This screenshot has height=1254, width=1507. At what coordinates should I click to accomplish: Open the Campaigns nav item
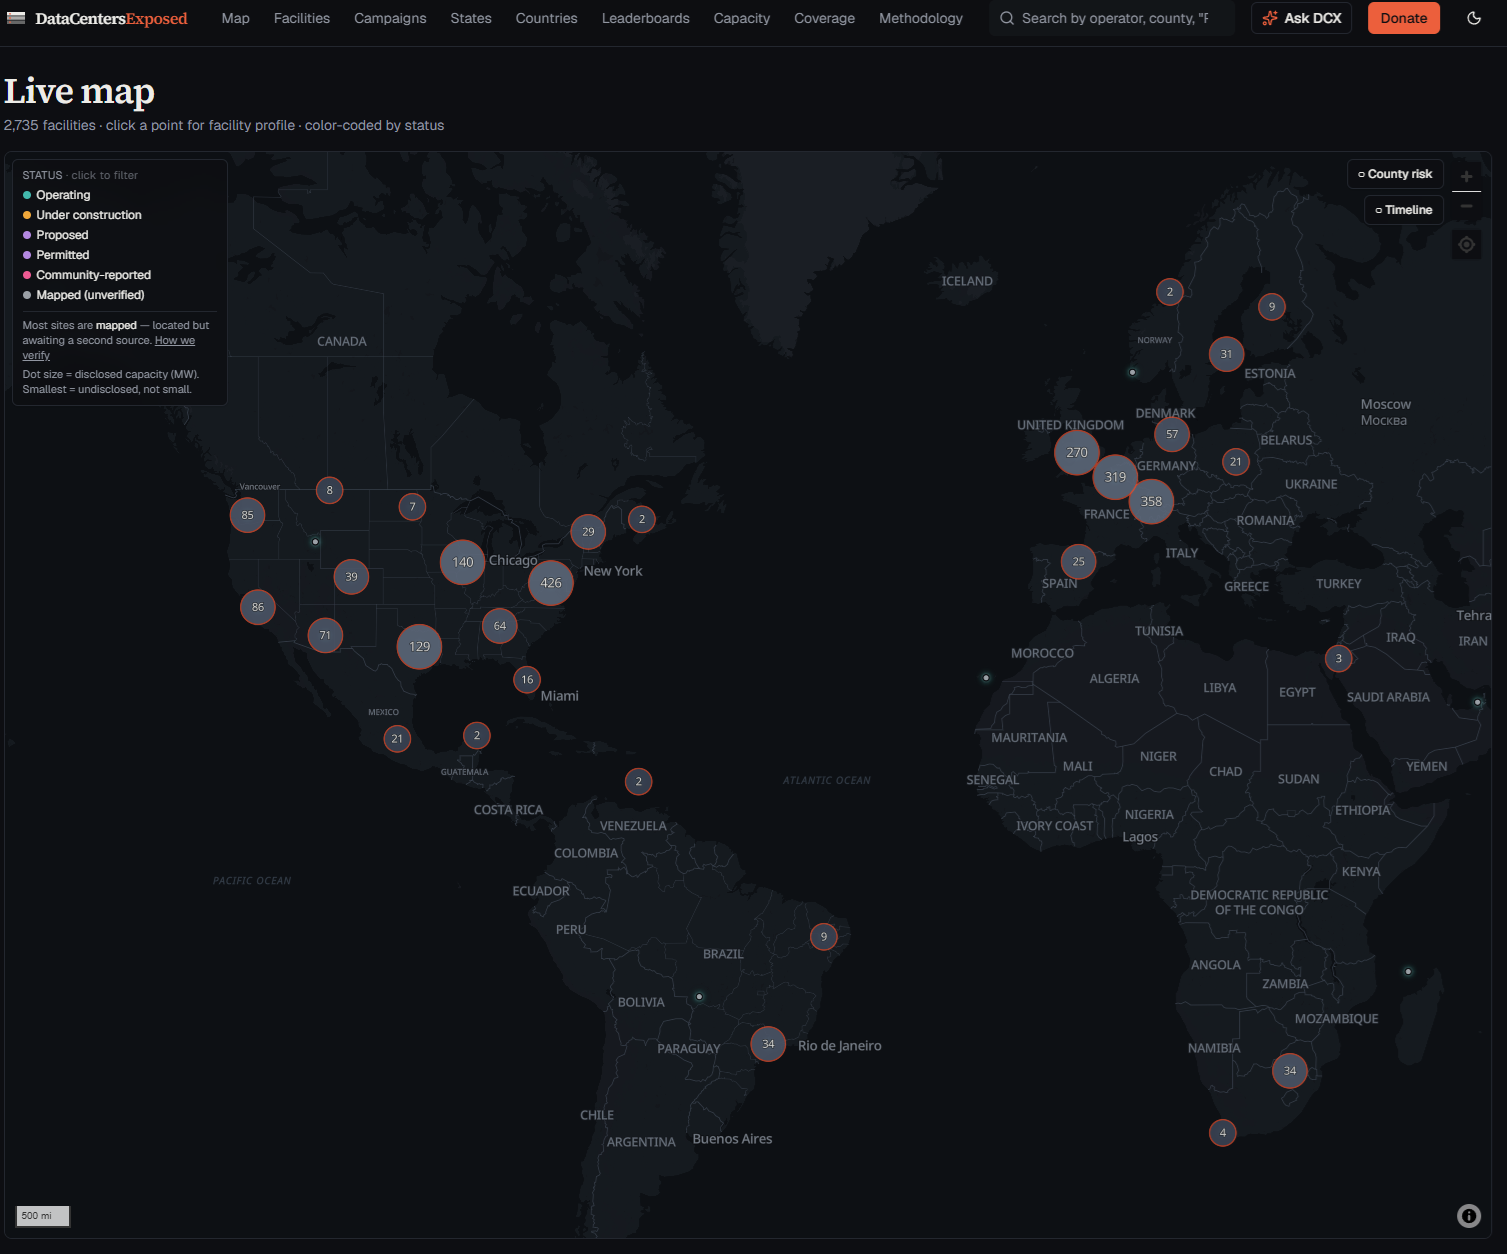pyautogui.click(x=390, y=18)
